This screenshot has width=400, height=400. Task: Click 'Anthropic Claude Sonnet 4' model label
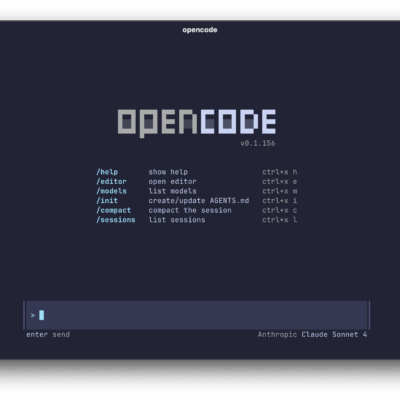(x=313, y=335)
